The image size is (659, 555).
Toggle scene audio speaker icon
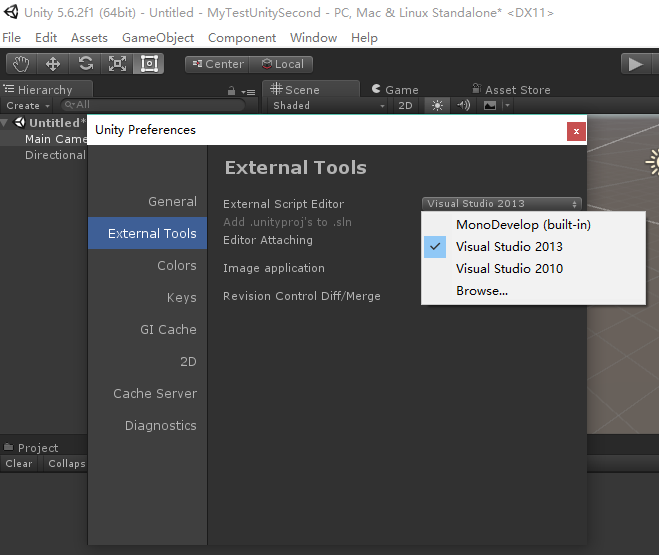(x=463, y=105)
